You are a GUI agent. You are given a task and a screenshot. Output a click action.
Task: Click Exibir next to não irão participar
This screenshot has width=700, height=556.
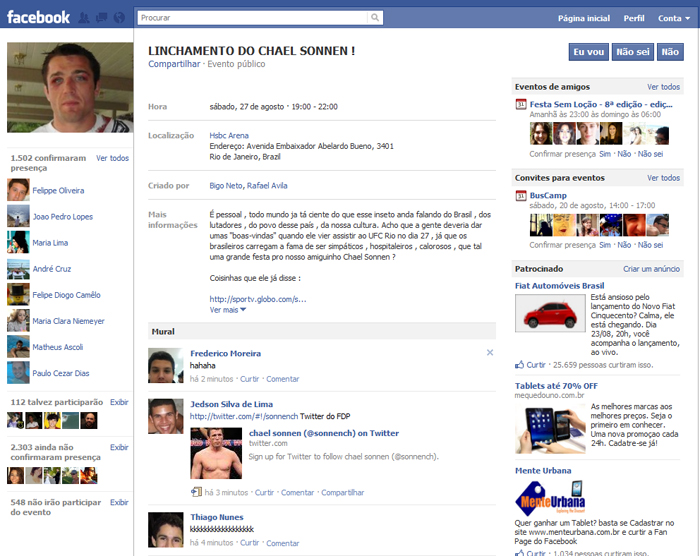119,502
